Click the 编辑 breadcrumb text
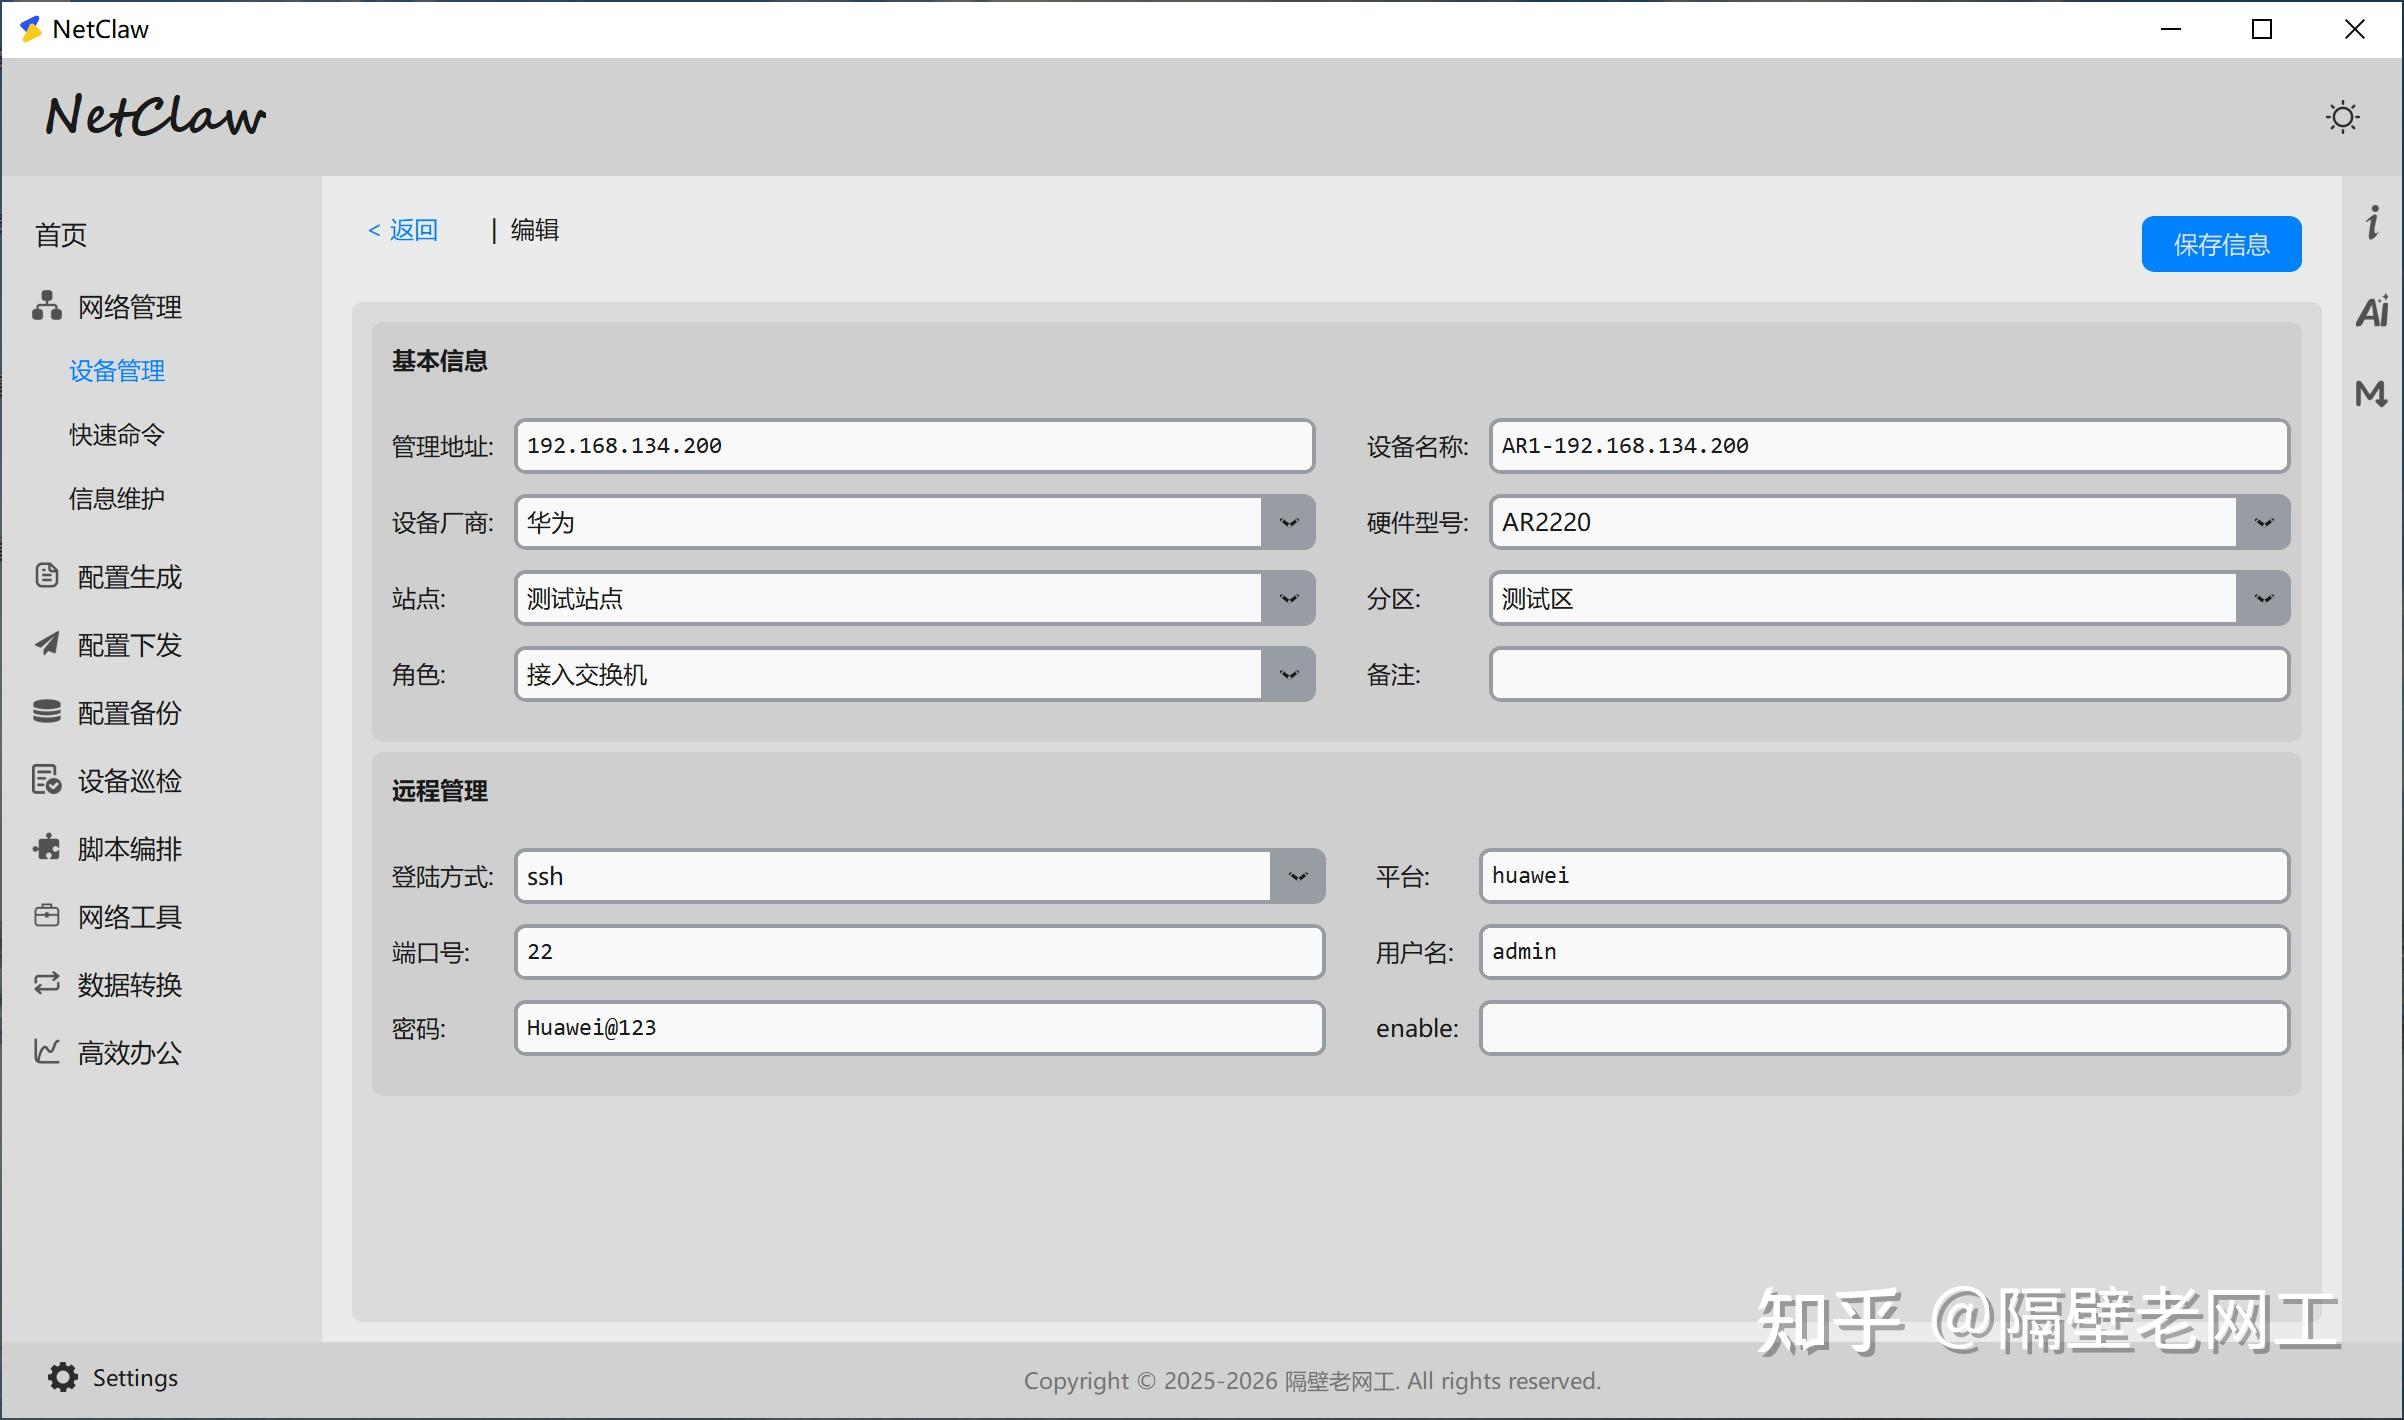 pos(535,230)
